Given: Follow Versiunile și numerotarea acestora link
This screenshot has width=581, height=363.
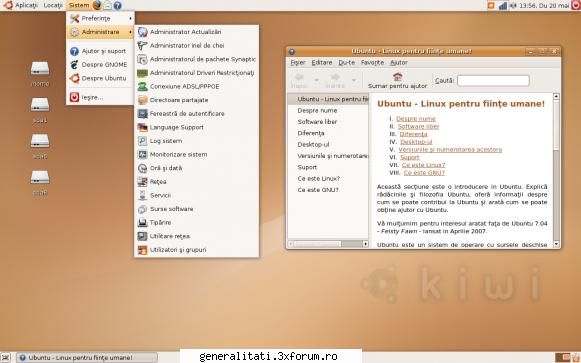Looking at the screenshot, I should 450,150.
